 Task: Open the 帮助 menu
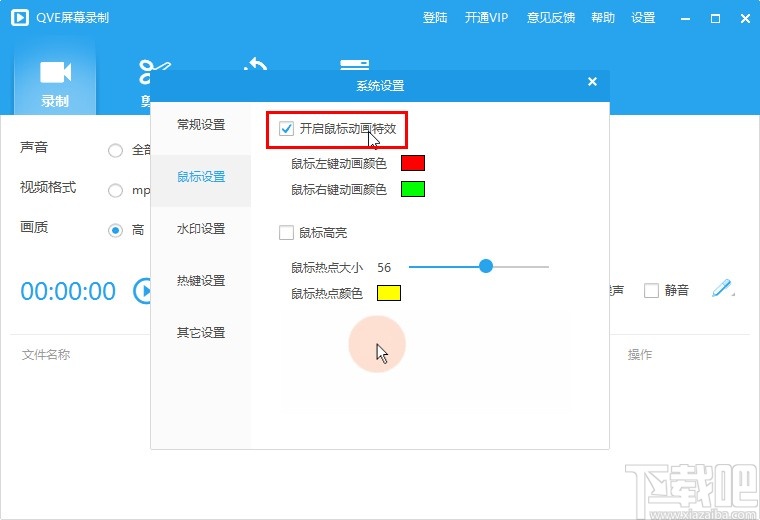[x=602, y=18]
